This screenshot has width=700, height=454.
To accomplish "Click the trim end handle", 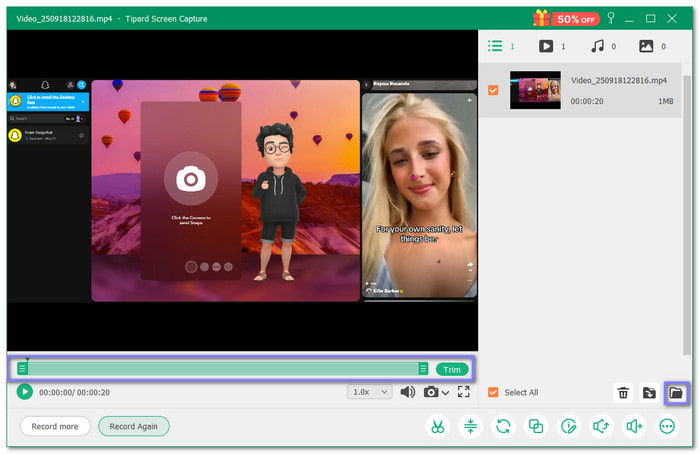I will click(423, 369).
